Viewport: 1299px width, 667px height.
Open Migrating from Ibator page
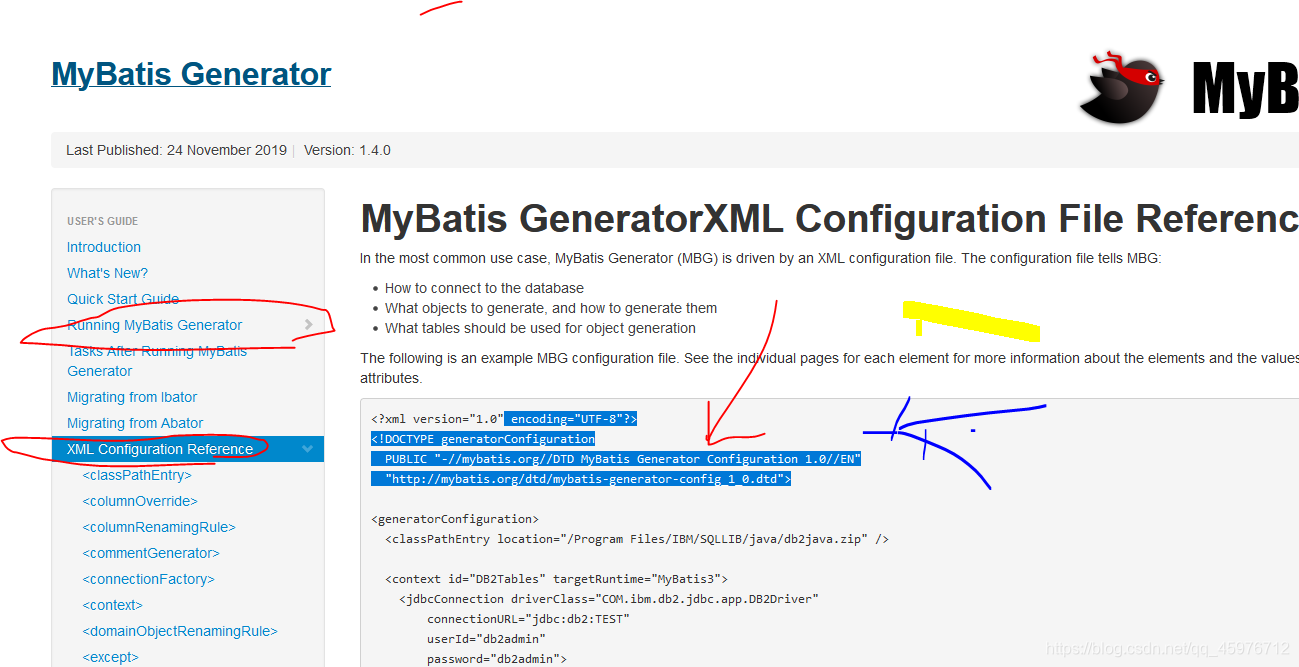[x=132, y=397]
